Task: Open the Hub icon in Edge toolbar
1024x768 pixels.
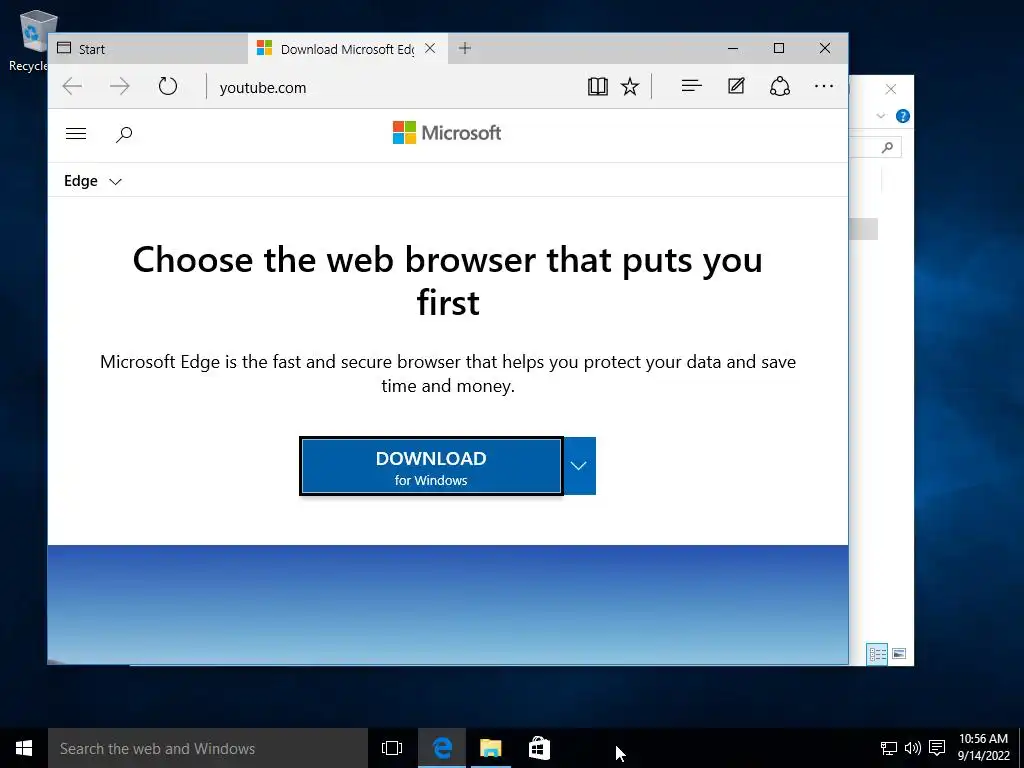Action: [691, 86]
